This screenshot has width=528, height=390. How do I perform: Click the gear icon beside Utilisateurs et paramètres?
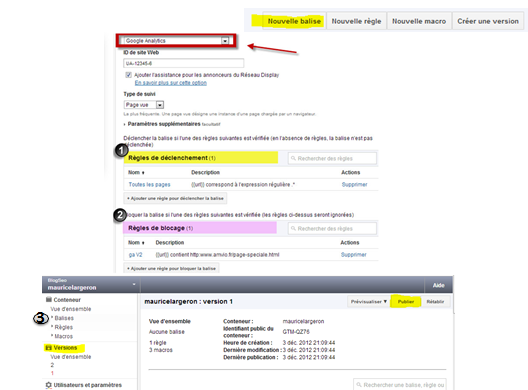[x=48, y=385]
